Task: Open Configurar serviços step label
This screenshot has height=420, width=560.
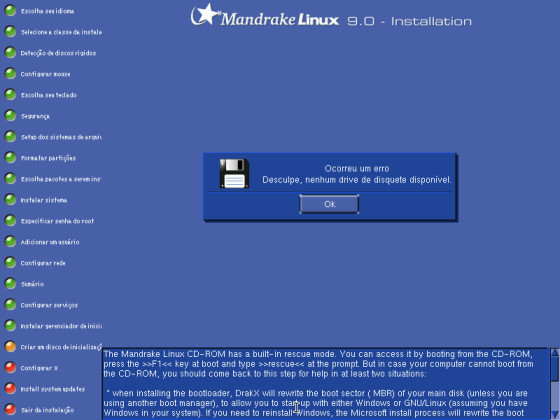Action: point(49,305)
